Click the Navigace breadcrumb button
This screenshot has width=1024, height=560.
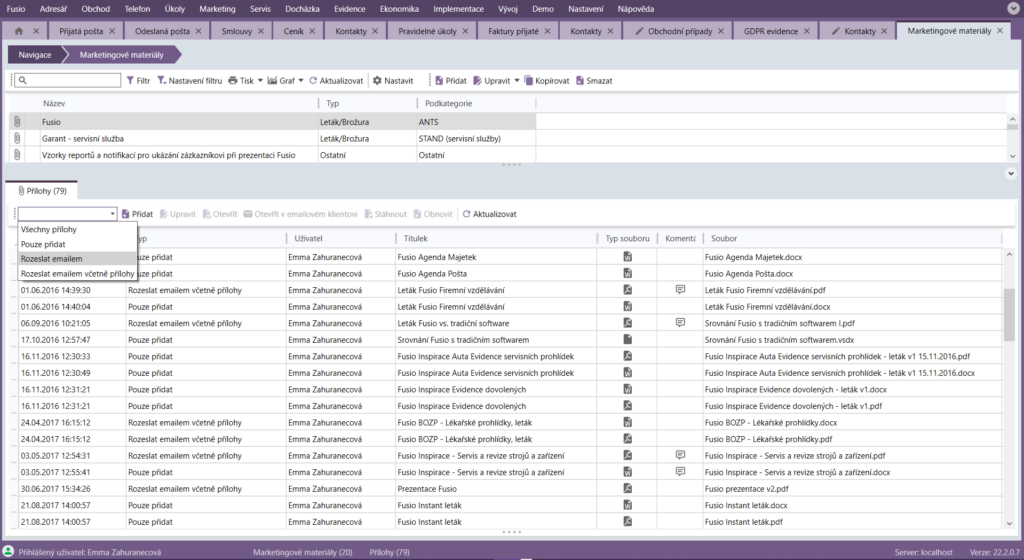(35, 55)
